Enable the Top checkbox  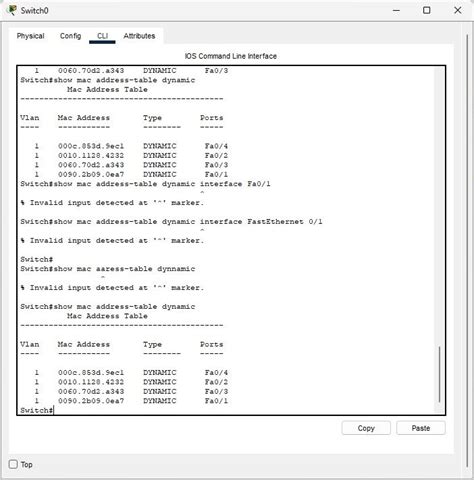13,464
